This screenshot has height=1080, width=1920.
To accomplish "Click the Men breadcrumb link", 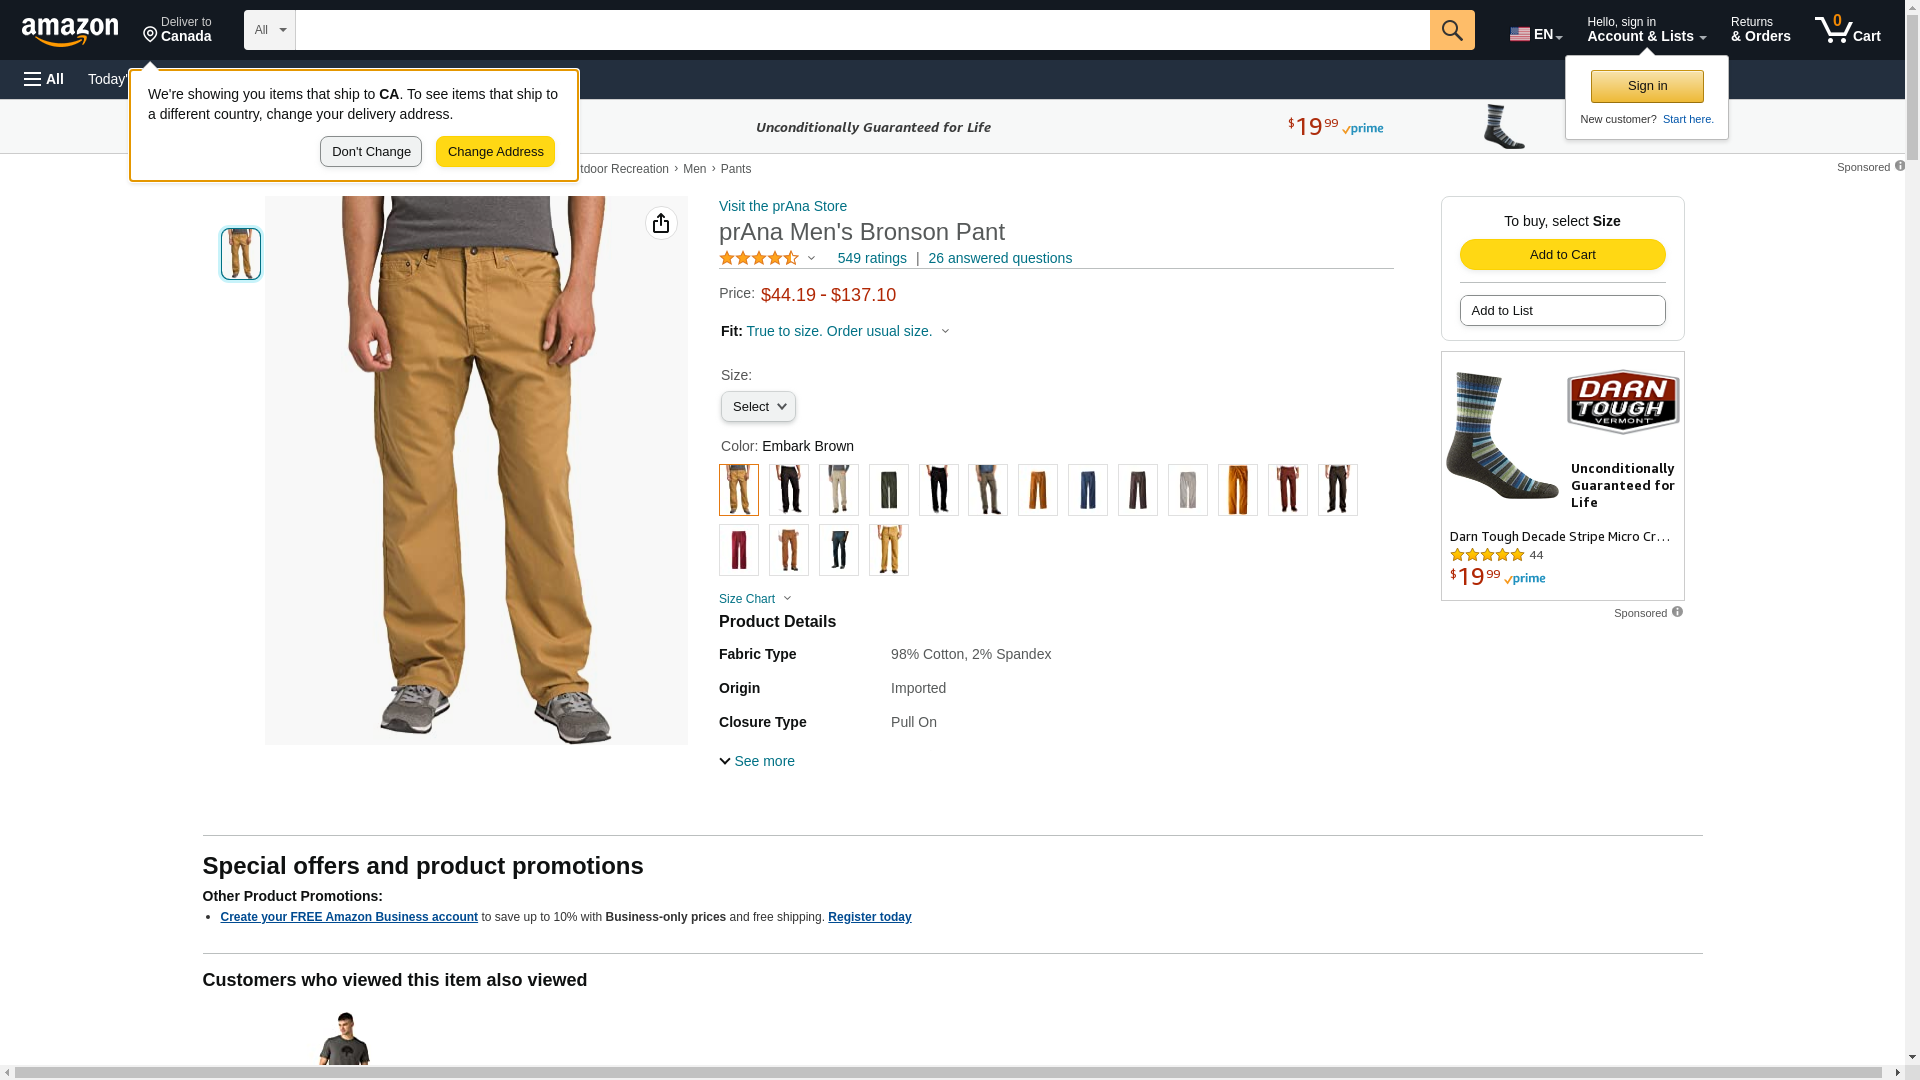I will pos(694,169).
